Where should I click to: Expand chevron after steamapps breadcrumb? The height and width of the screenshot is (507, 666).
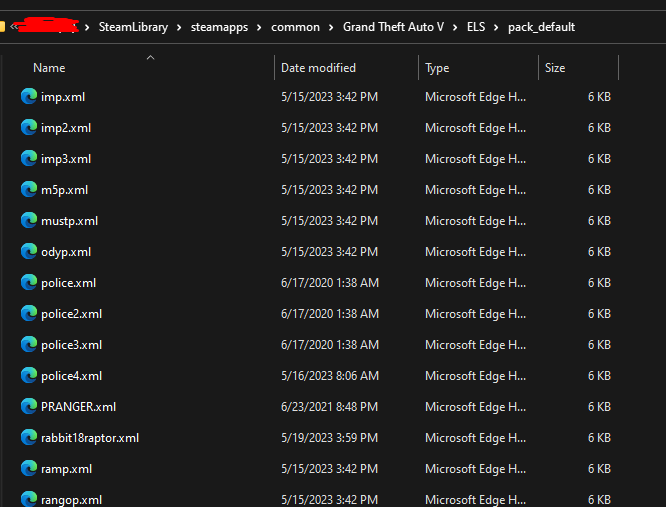point(260,28)
